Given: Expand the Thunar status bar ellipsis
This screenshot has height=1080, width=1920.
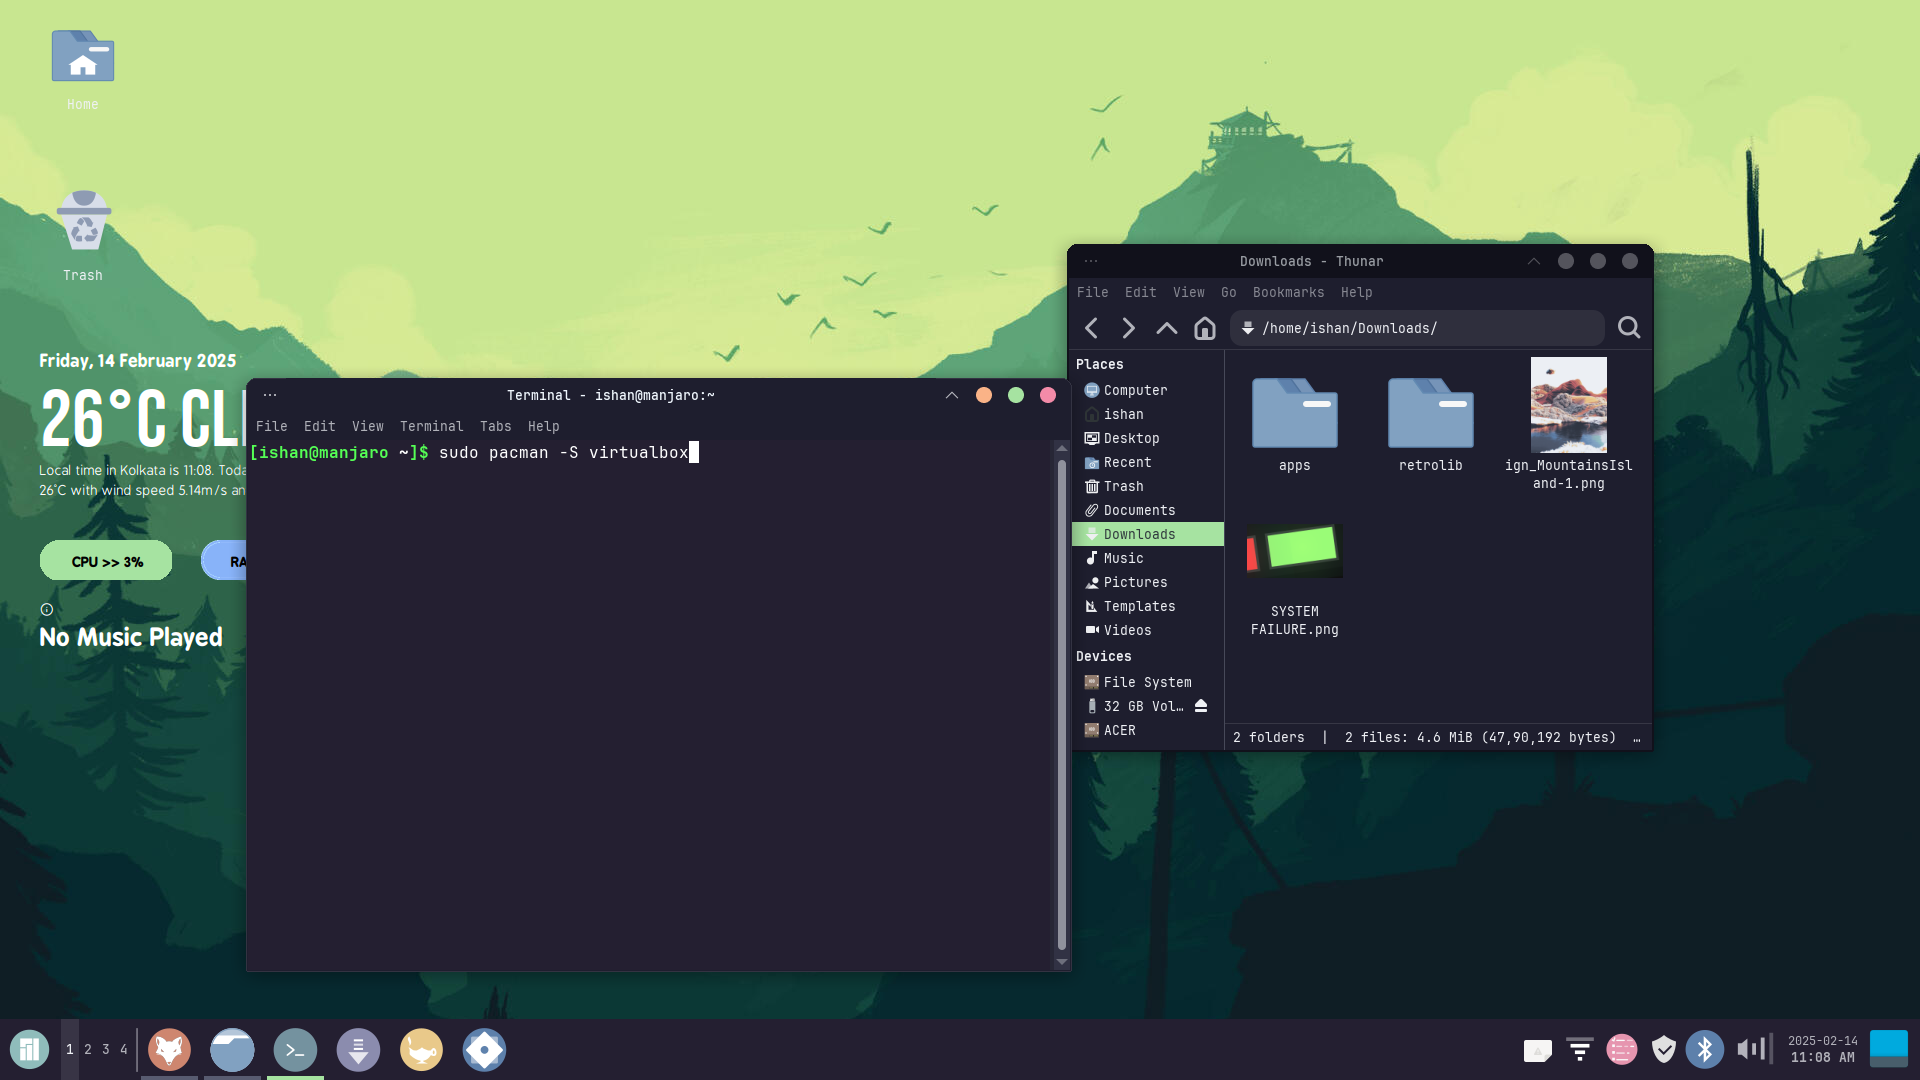Looking at the screenshot, I should pyautogui.click(x=1636, y=738).
